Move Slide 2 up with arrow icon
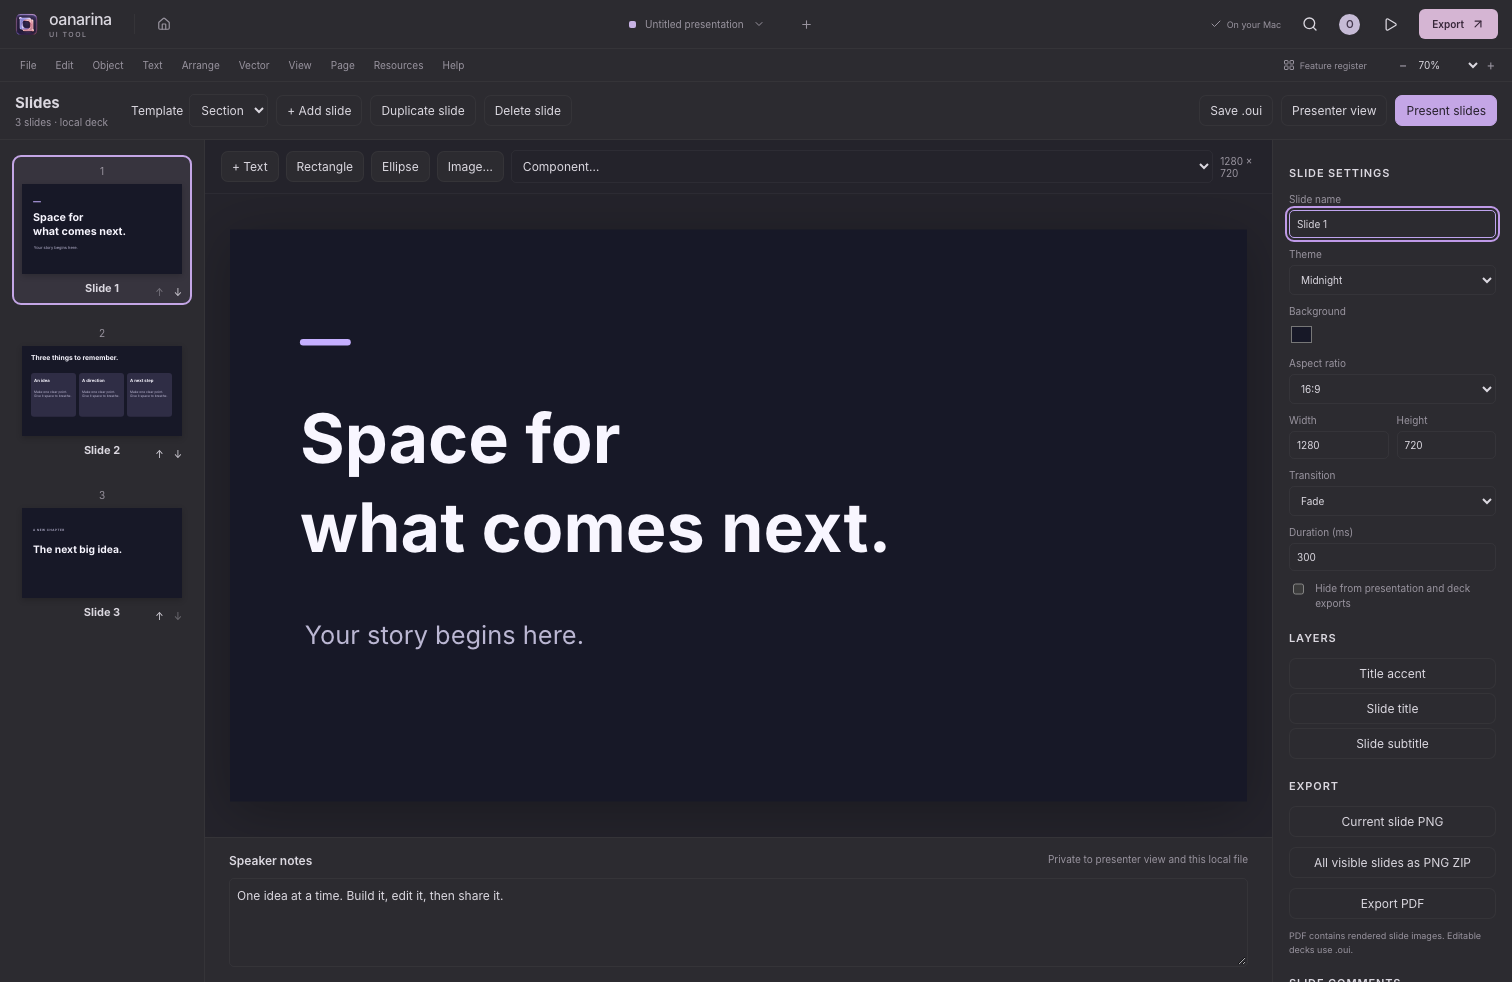This screenshot has height=982, width=1512. (x=159, y=454)
